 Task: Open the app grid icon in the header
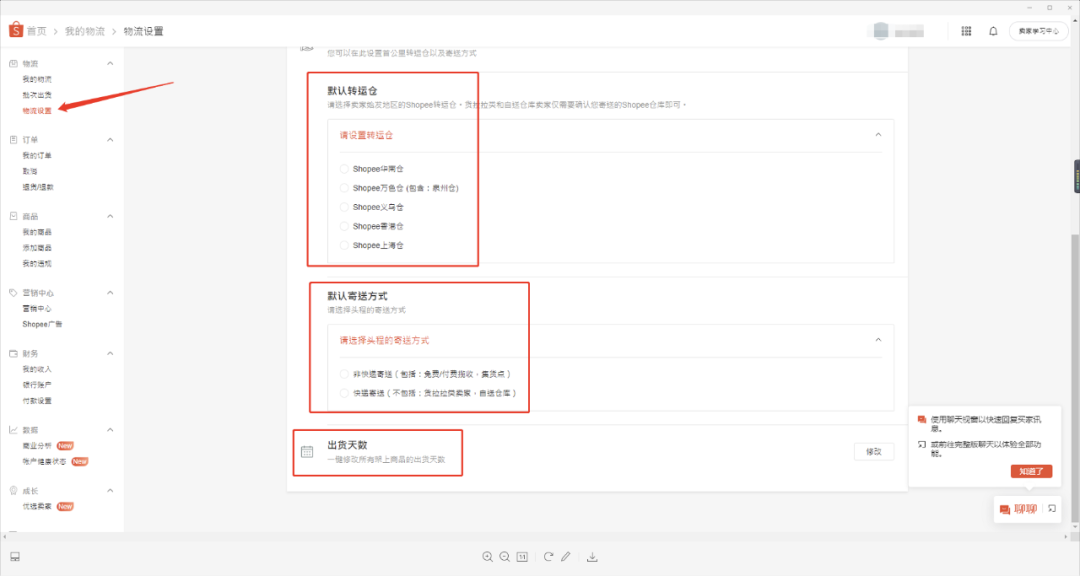(x=966, y=31)
